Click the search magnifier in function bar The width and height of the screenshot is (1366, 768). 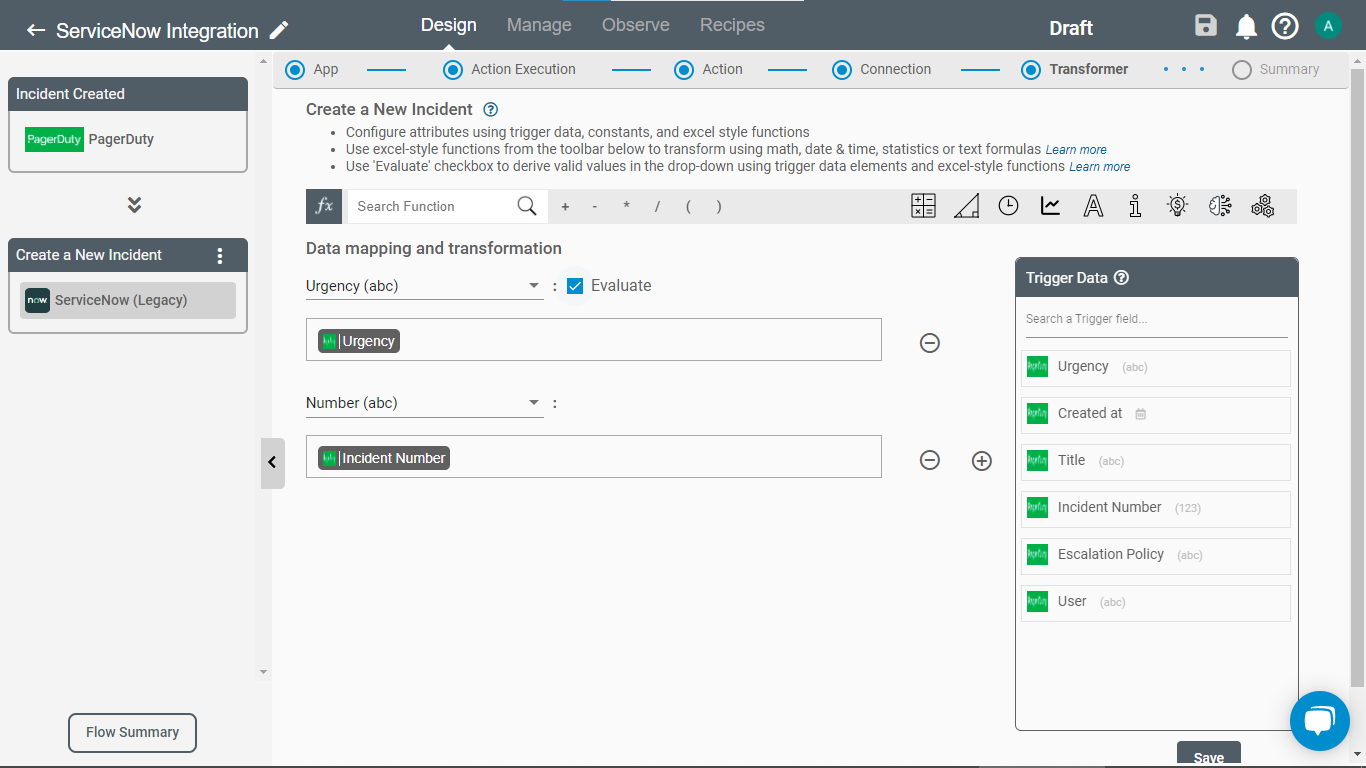(x=527, y=206)
